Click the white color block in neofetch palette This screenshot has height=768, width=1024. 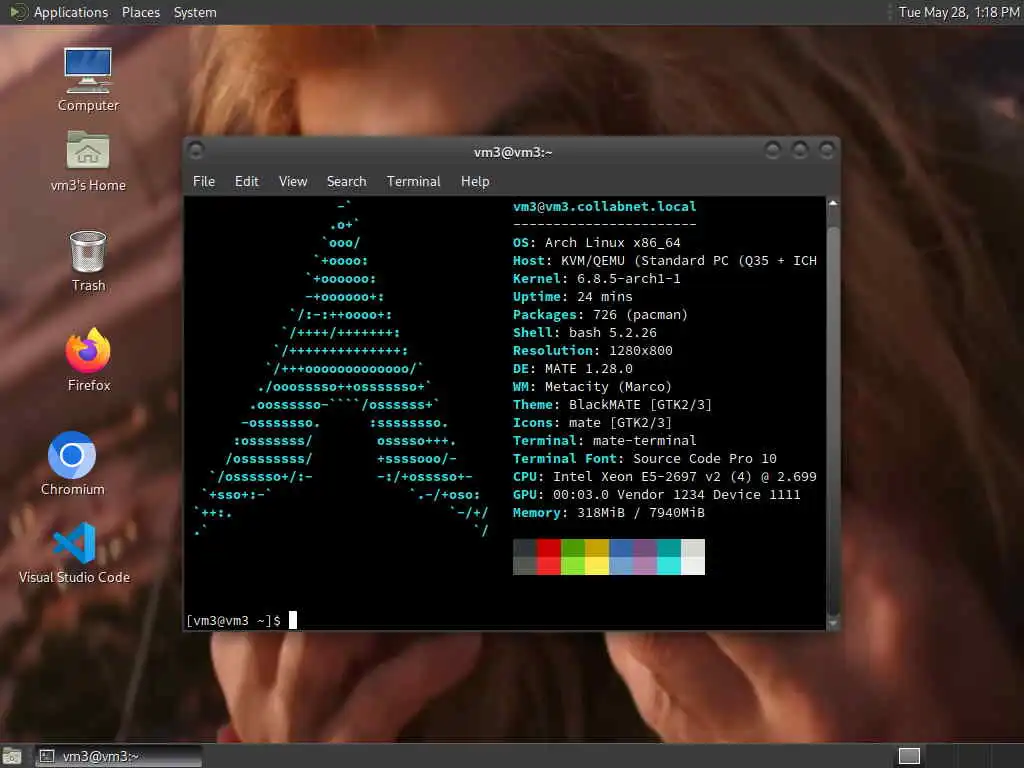point(693,557)
